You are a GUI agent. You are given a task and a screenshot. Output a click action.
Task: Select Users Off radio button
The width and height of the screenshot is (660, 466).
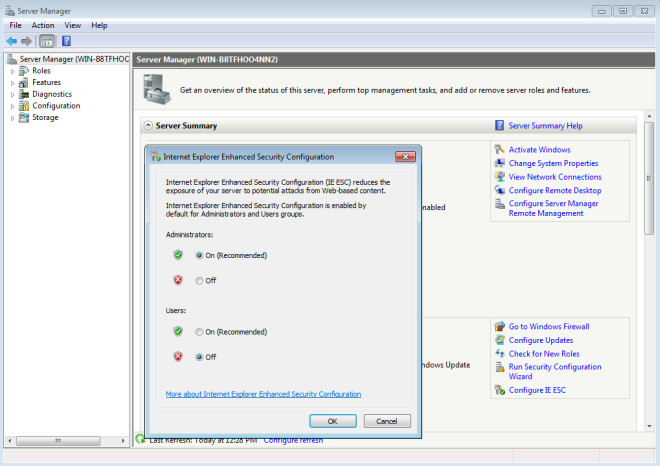[199, 357]
